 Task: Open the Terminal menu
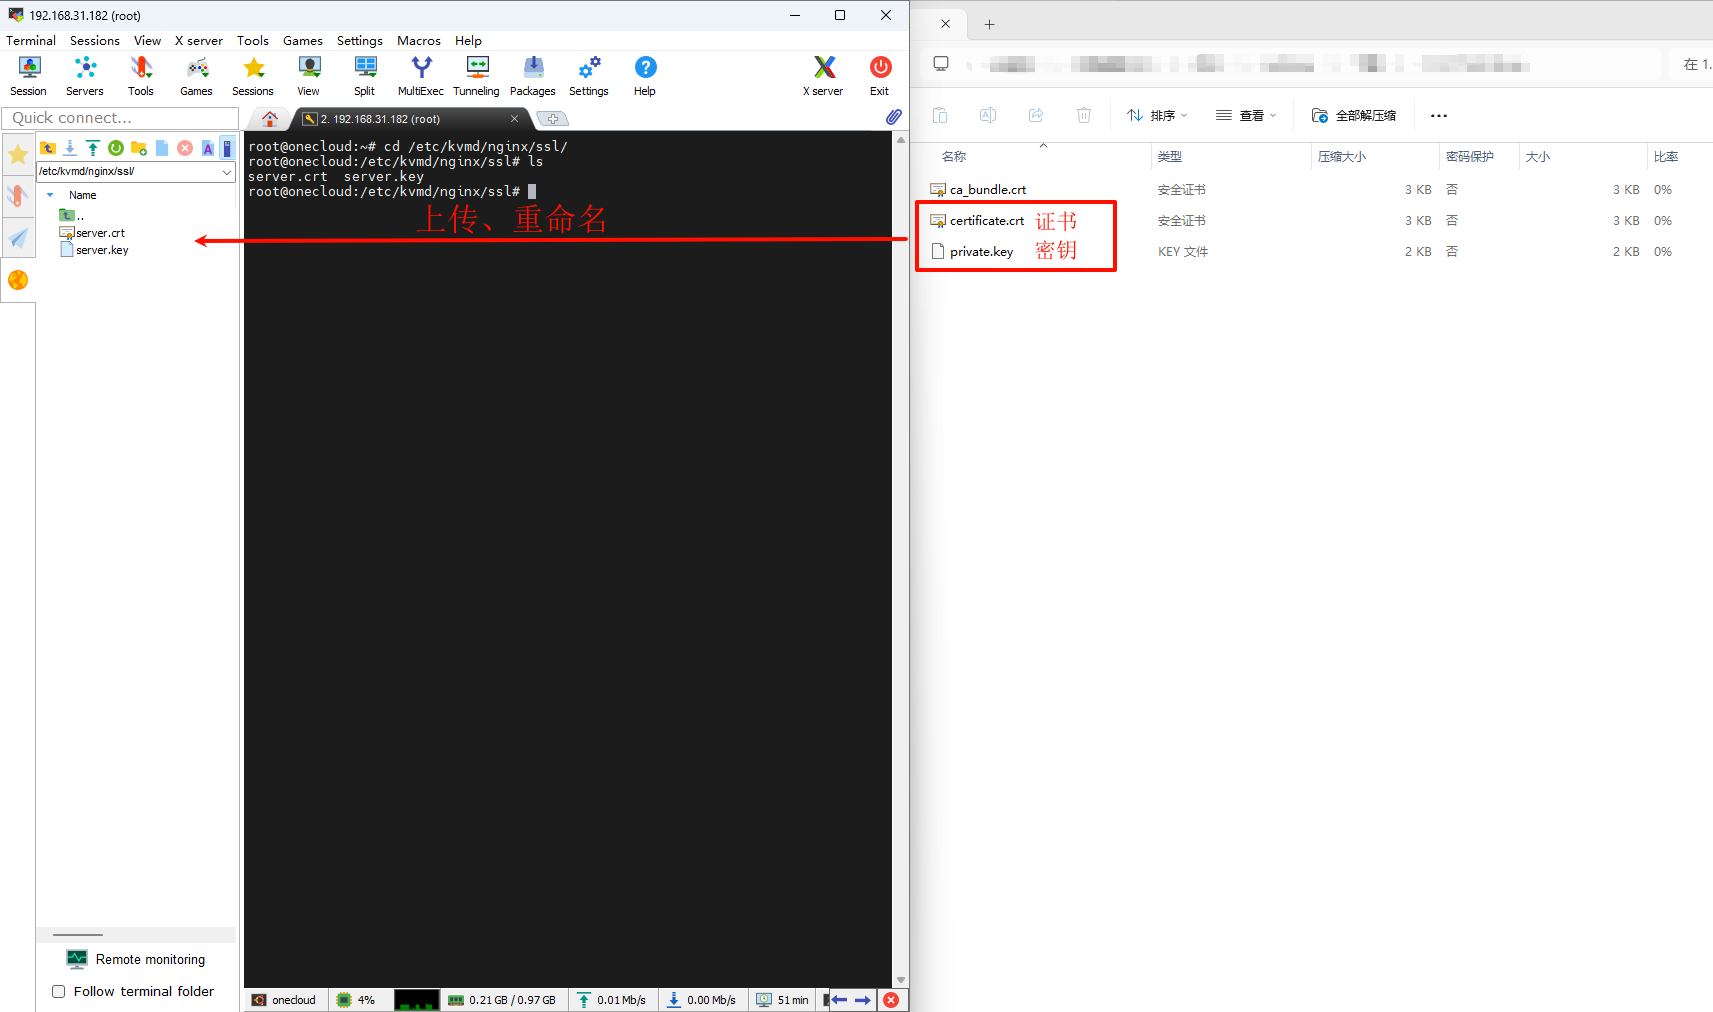coord(31,41)
